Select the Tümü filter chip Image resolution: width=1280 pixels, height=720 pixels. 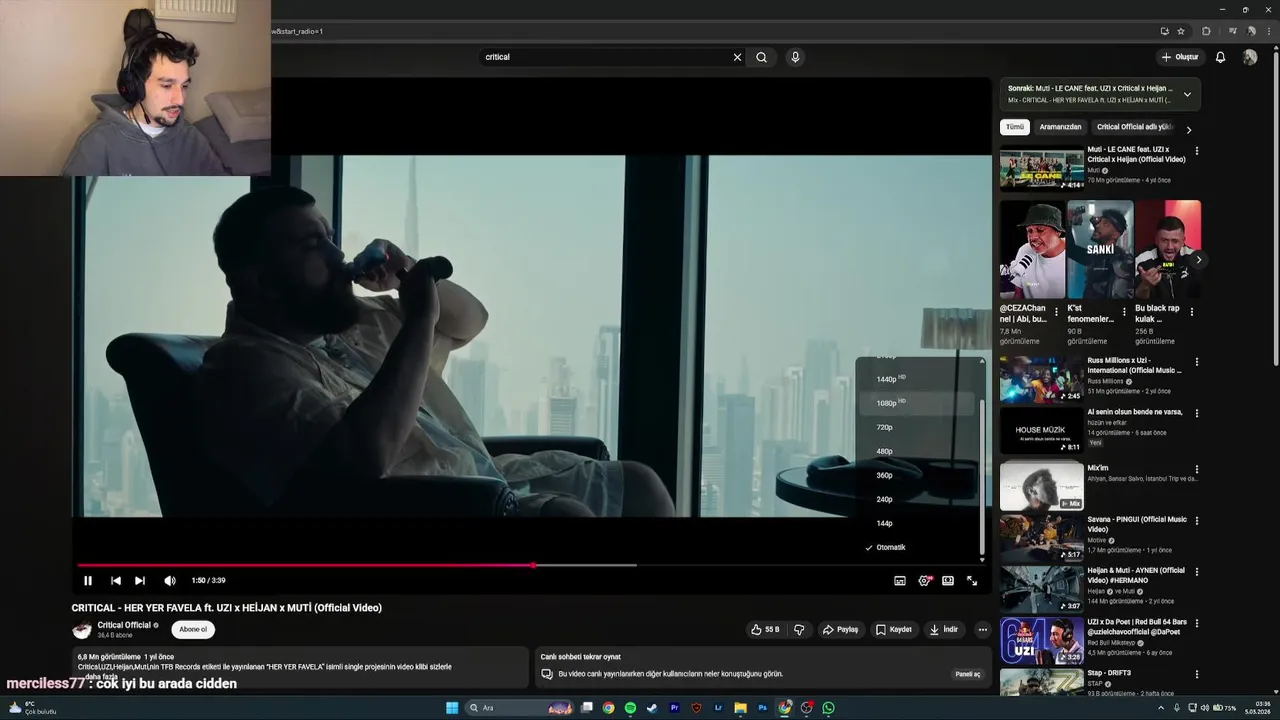(x=1015, y=127)
